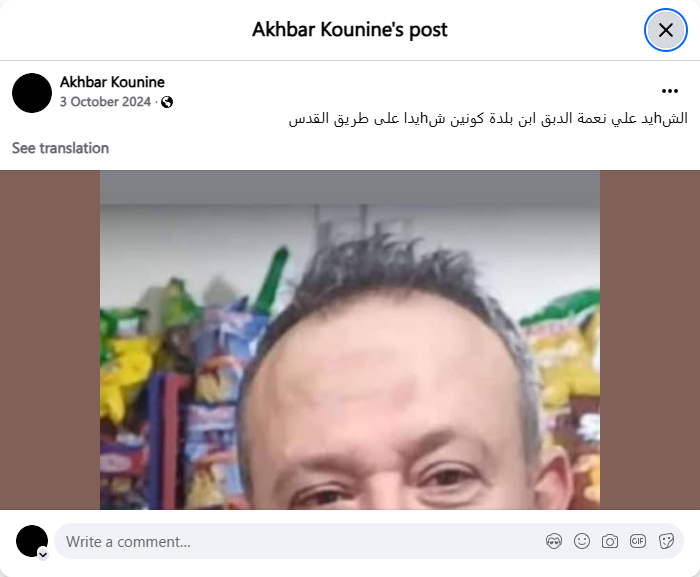This screenshot has height=577, width=700.
Task: Click your own avatar beside comment box
Action: point(32,541)
